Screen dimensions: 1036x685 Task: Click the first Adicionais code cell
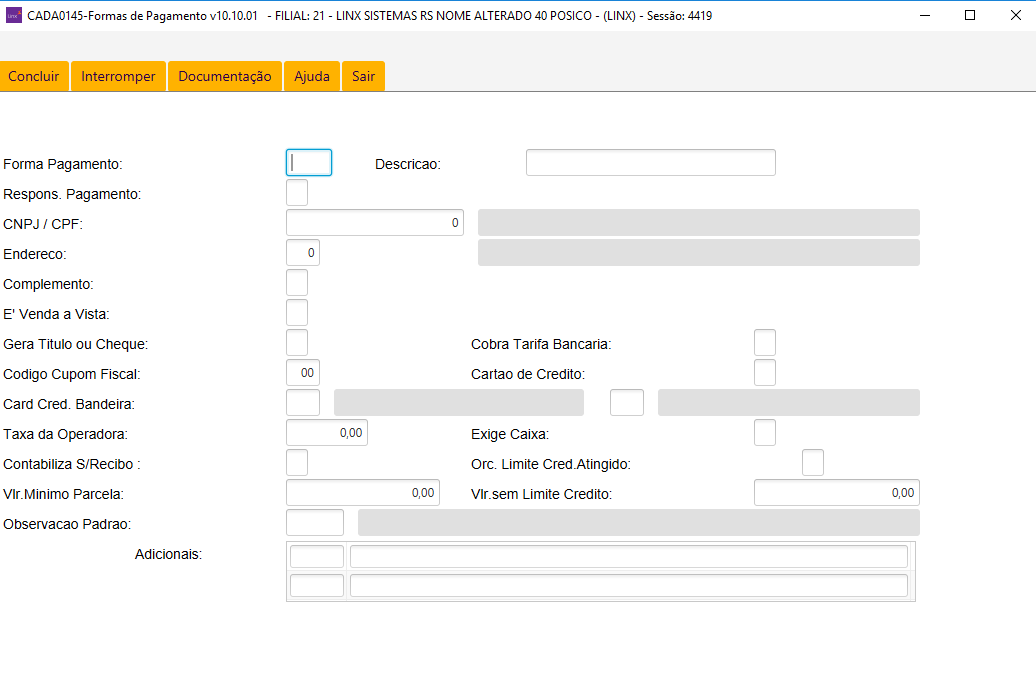click(317, 556)
